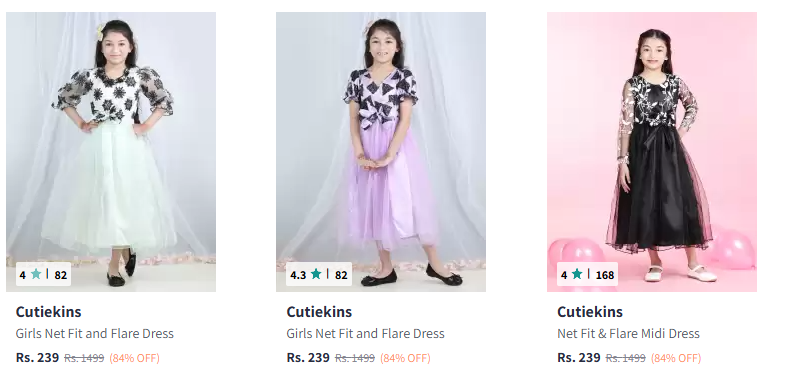The height and width of the screenshot is (380, 785).
Task: Click the (84% OFF) label under the black dress
Action: point(676,358)
